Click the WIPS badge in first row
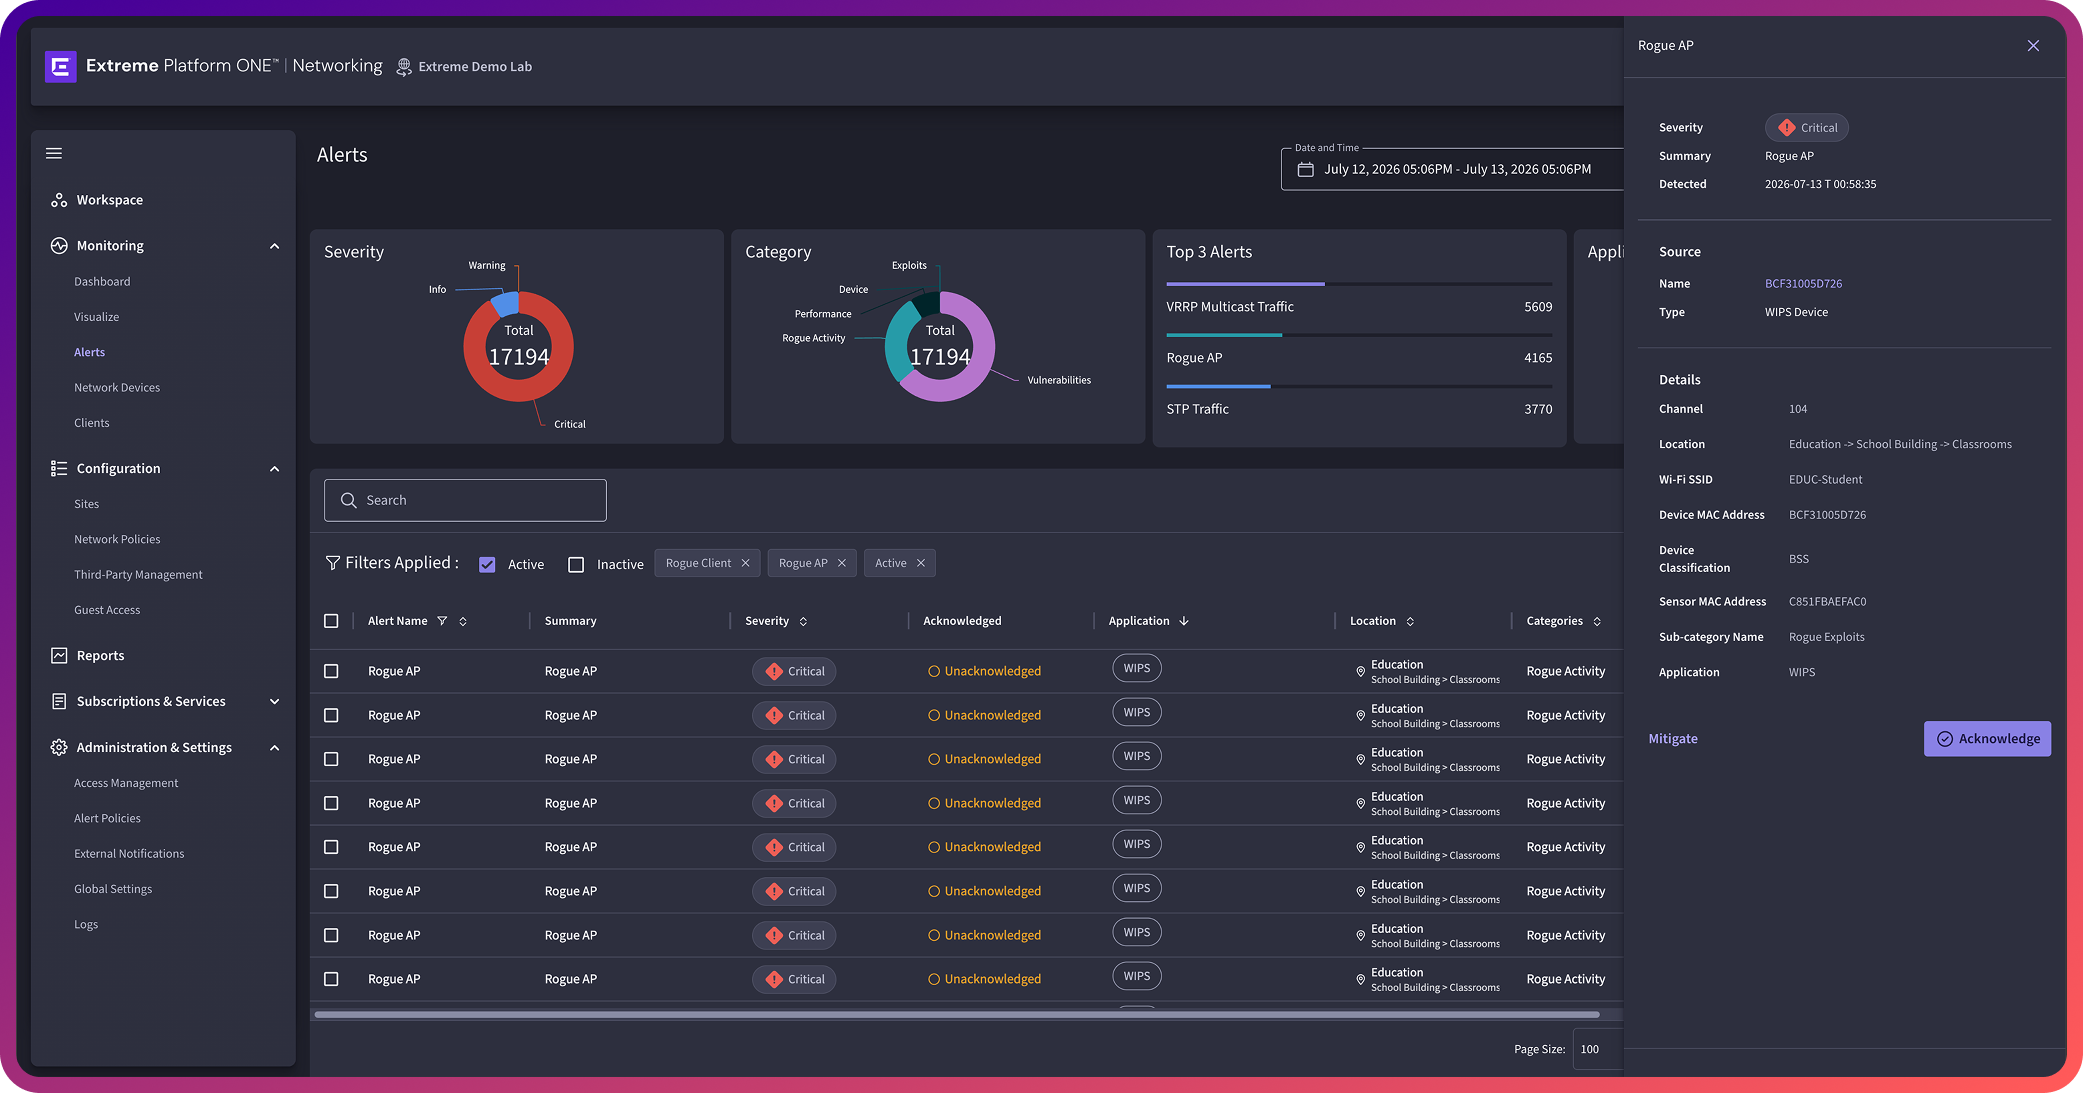 [1137, 668]
